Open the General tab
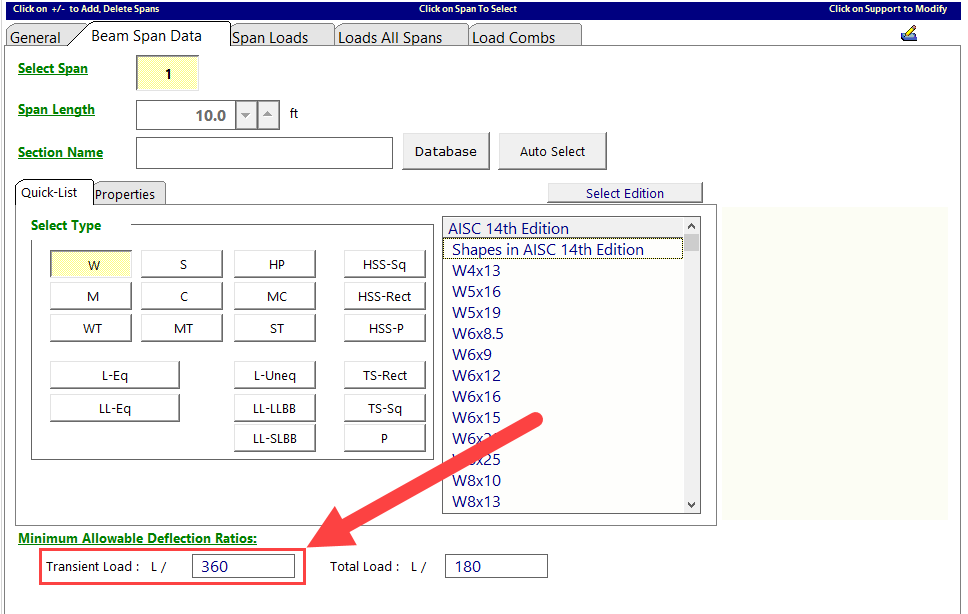Screen dimensions: 968x614 35,38
